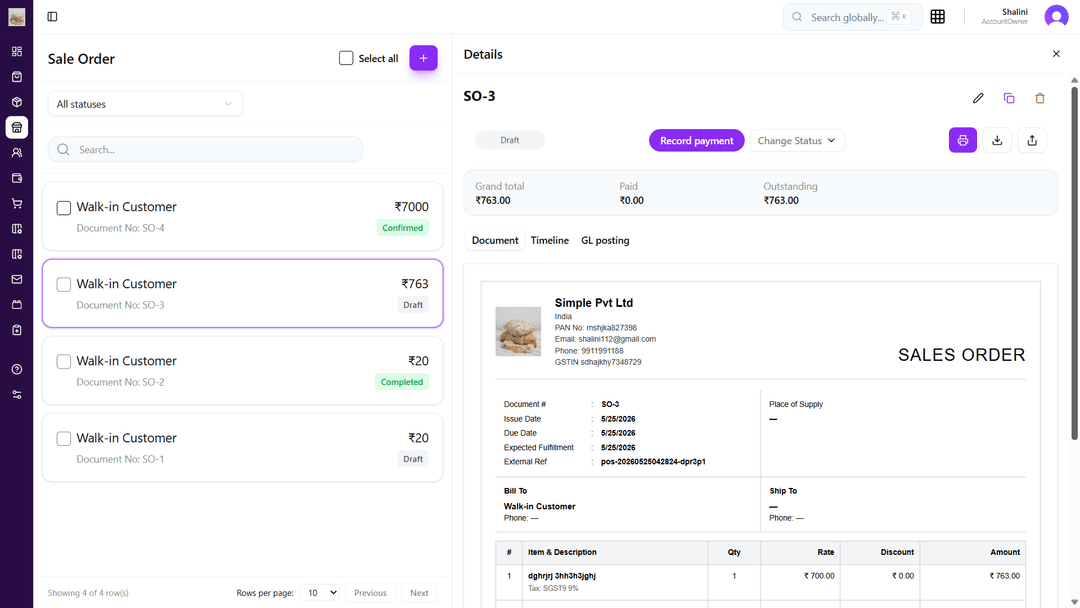Tick the Select all checkbox
The height and width of the screenshot is (608, 1080).
(x=346, y=58)
